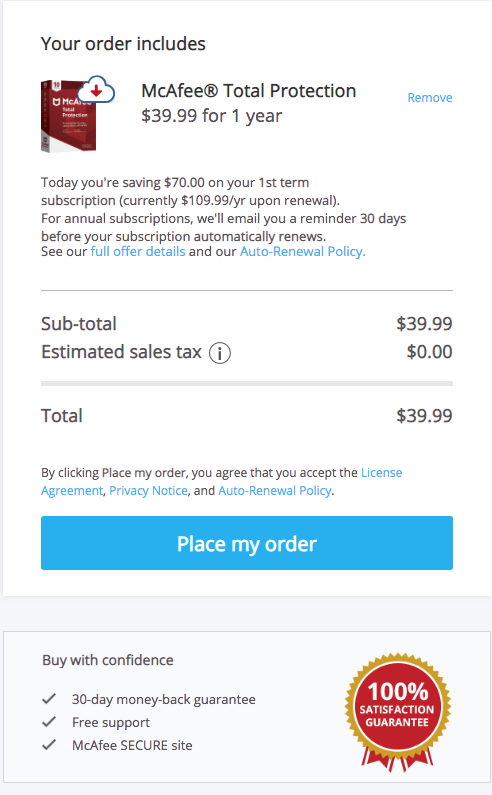Click the McAfee Total Protection box image

click(69, 116)
